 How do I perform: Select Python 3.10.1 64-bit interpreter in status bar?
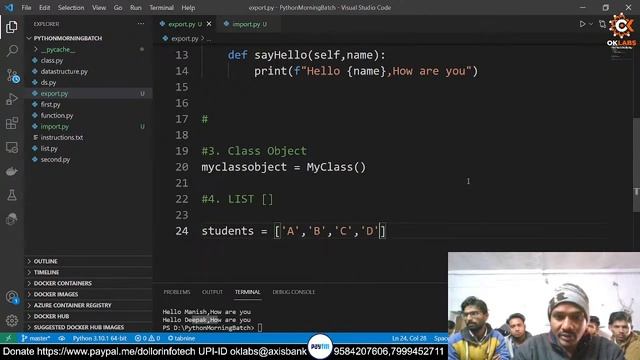(100, 338)
